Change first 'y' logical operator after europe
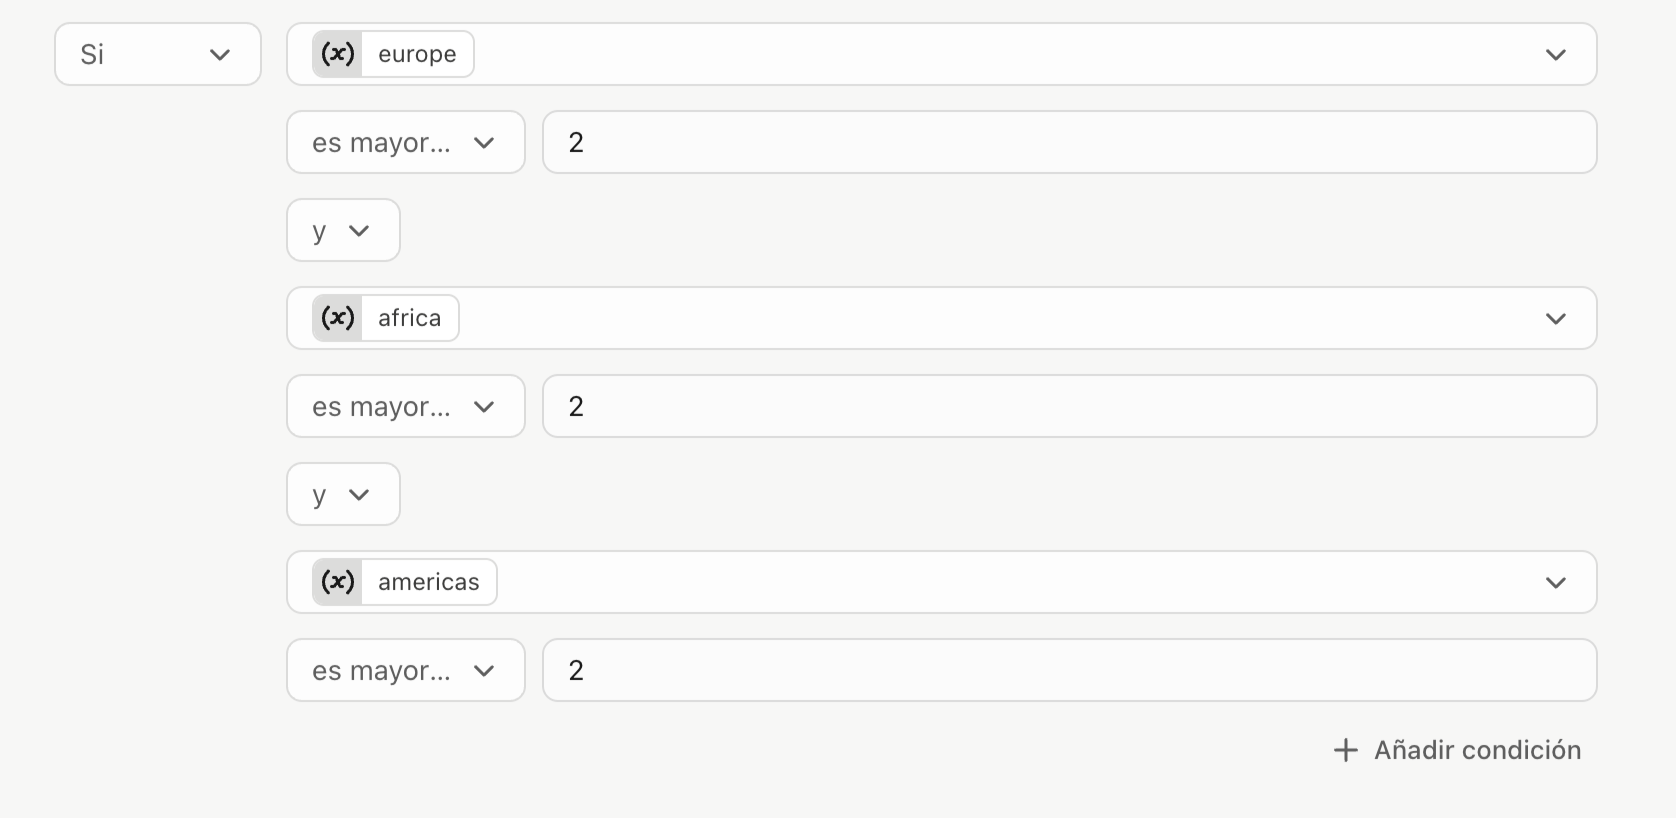This screenshot has height=818, width=1676. point(343,230)
